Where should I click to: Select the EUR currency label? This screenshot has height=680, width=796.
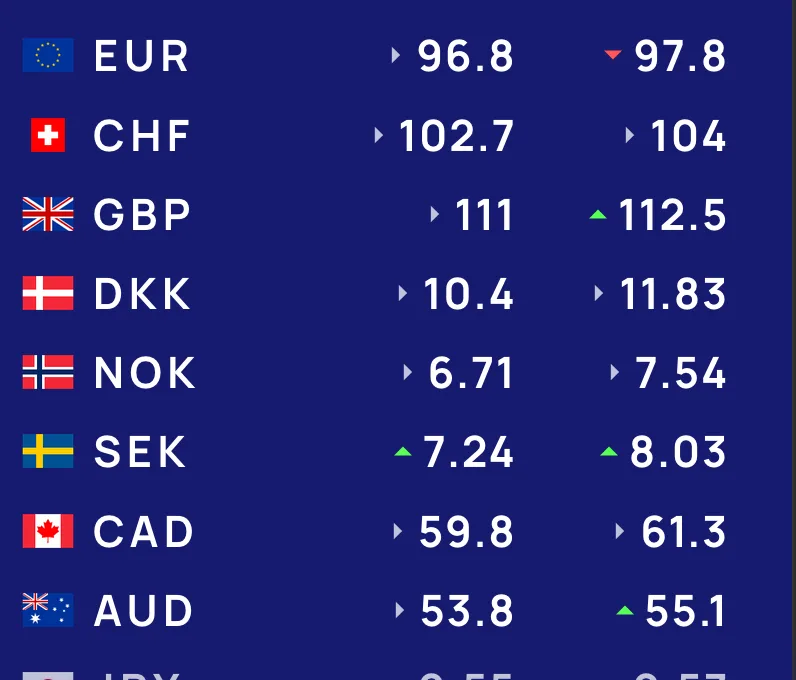point(141,56)
